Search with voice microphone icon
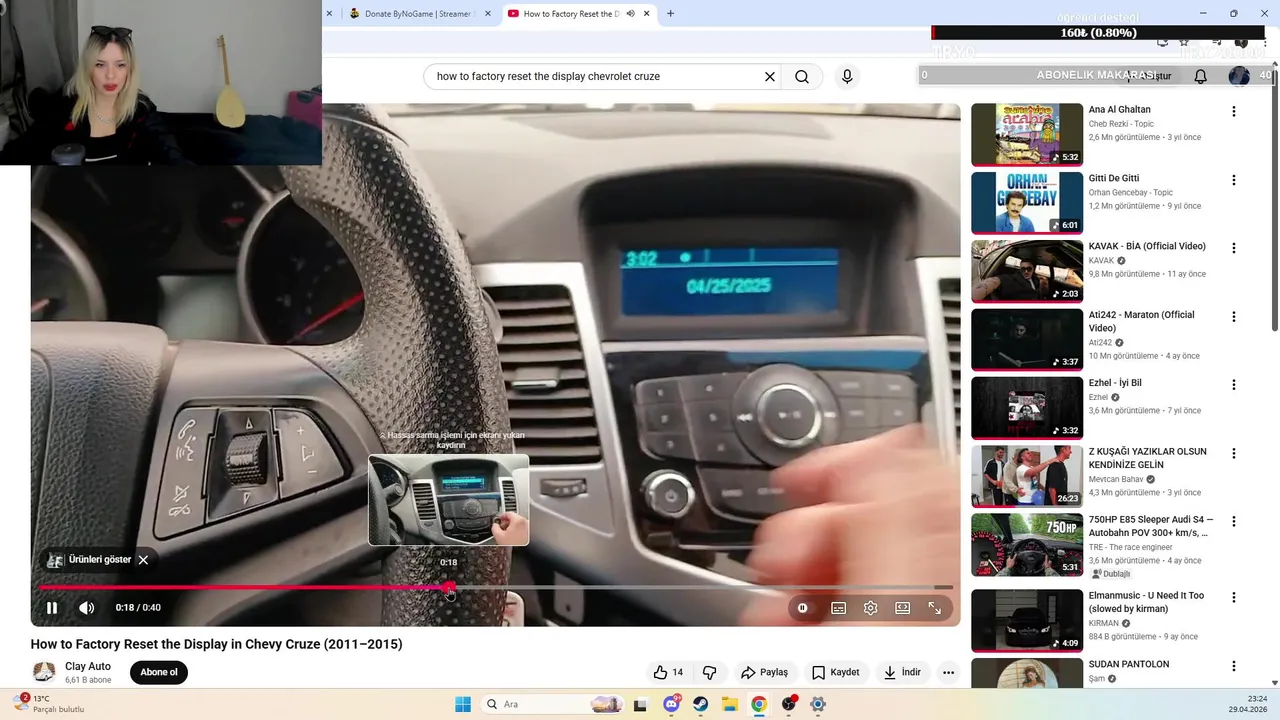This screenshot has width=1280, height=720. tap(847, 76)
